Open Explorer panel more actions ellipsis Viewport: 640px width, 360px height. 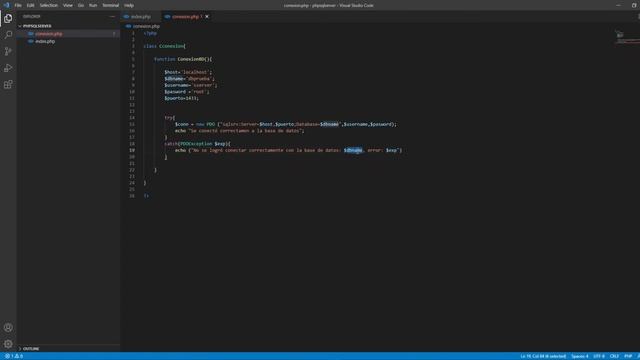click(112, 16)
